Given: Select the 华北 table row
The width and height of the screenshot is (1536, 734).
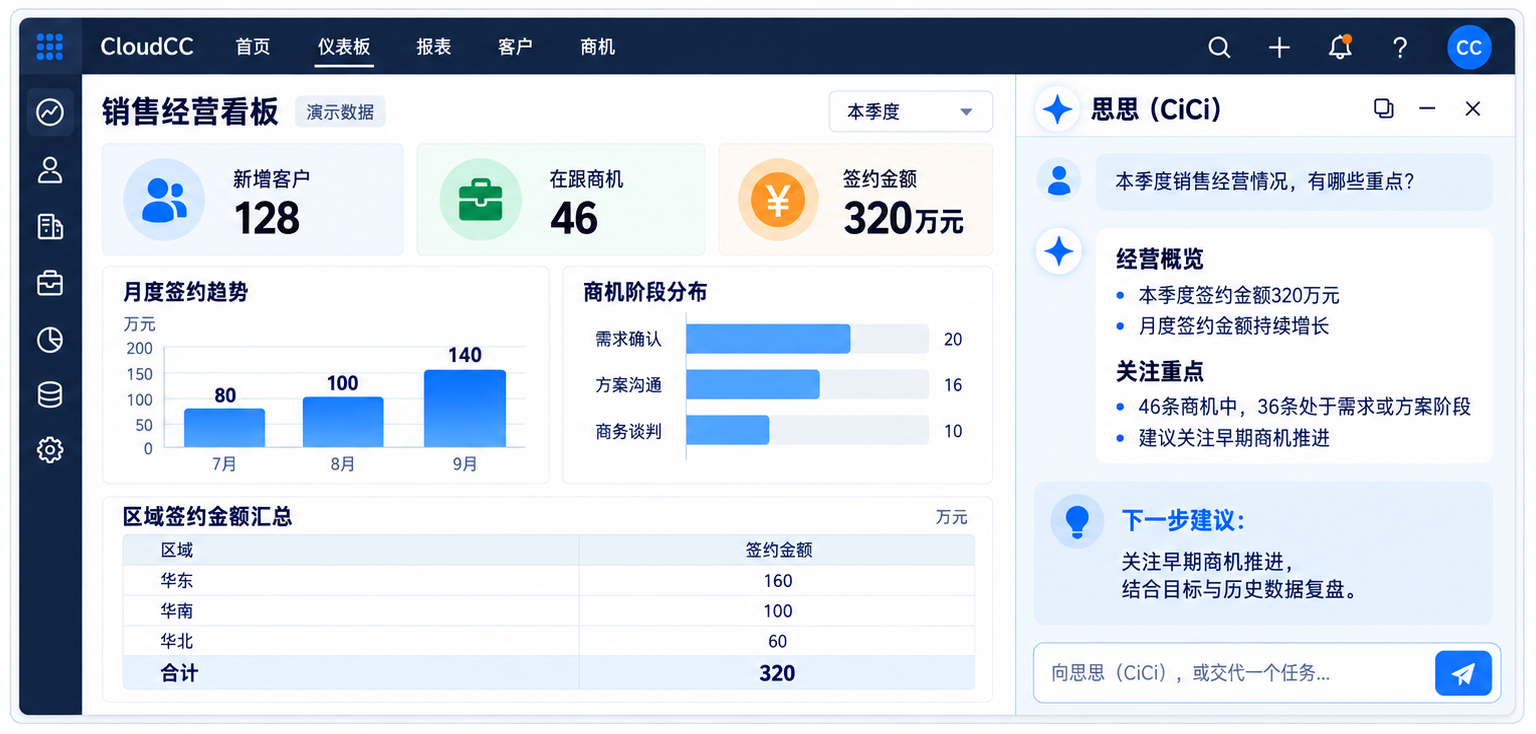Looking at the screenshot, I should tap(548, 641).
